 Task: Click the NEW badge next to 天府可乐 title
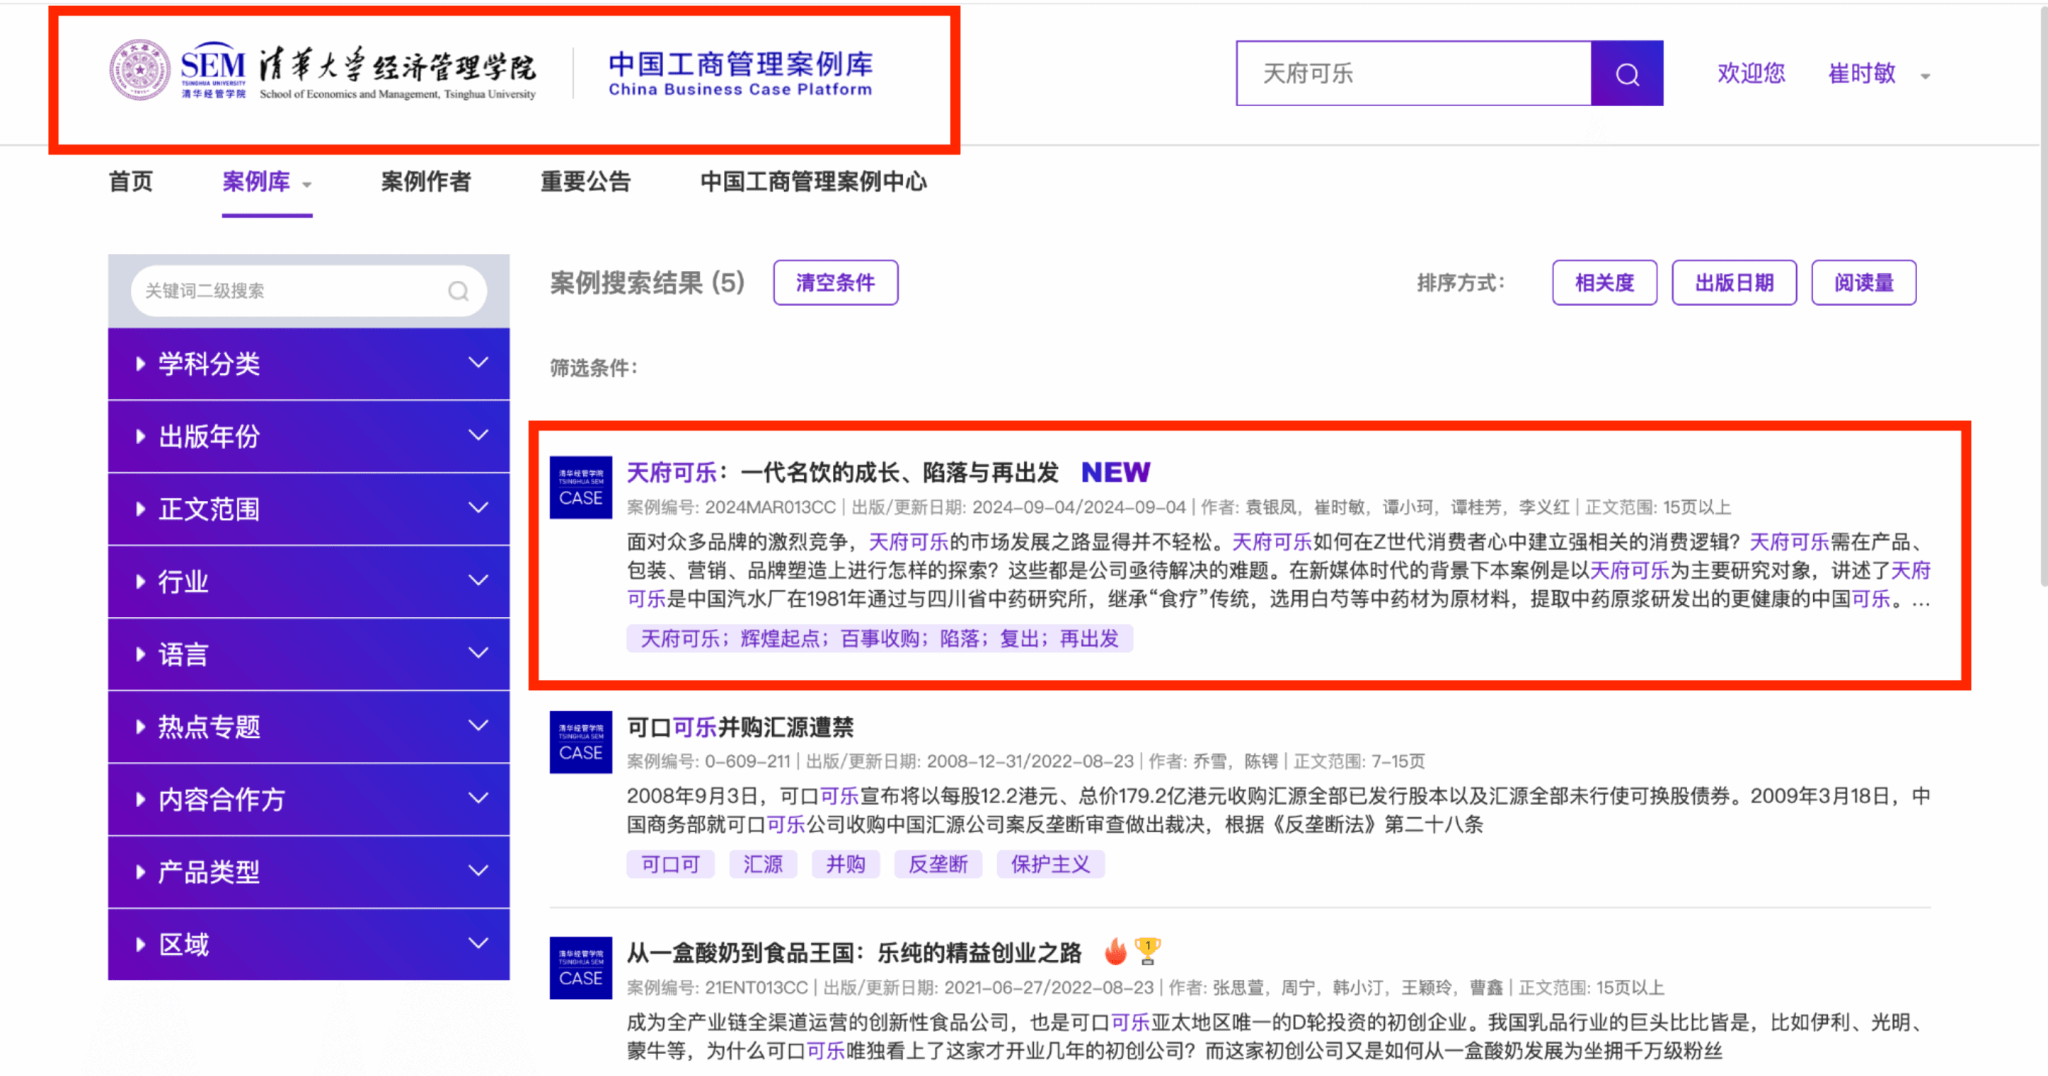1115,472
